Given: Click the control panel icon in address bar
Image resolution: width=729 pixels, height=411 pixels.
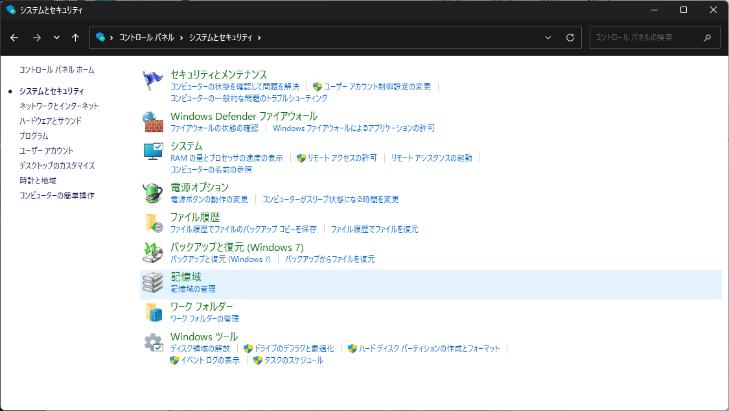Looking at the screenshot, I should click(x=100, y=37).
